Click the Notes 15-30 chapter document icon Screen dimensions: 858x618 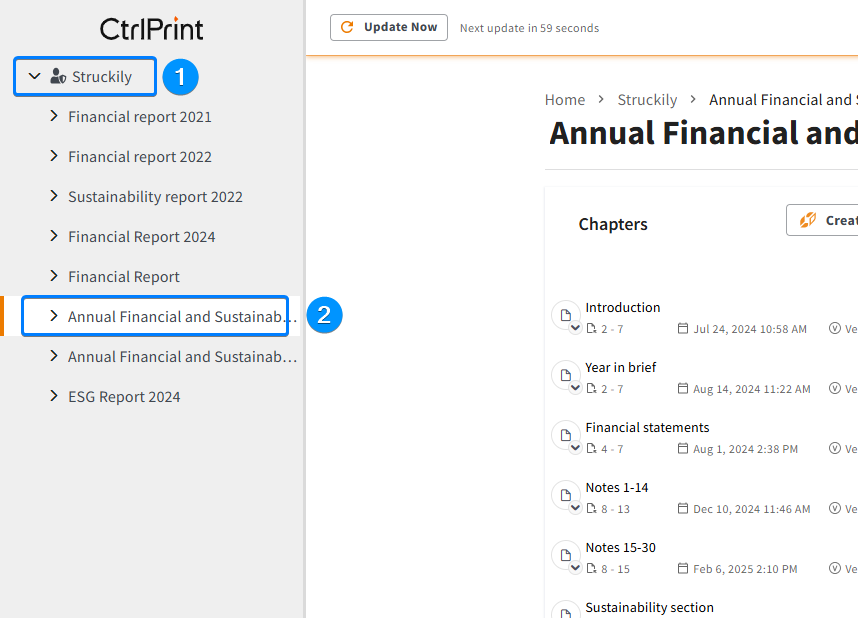pyautogui.click(x=565, y=555)
